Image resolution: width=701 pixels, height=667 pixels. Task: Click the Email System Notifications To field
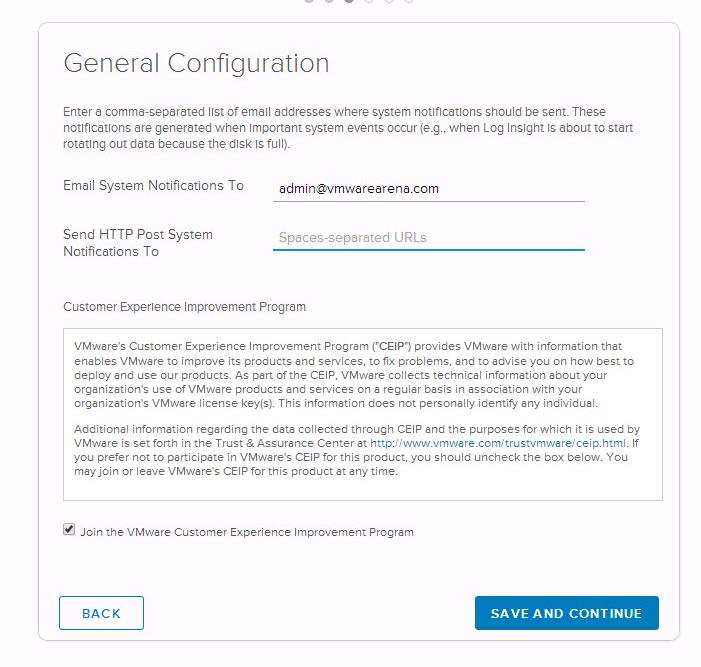click(428, 188)
